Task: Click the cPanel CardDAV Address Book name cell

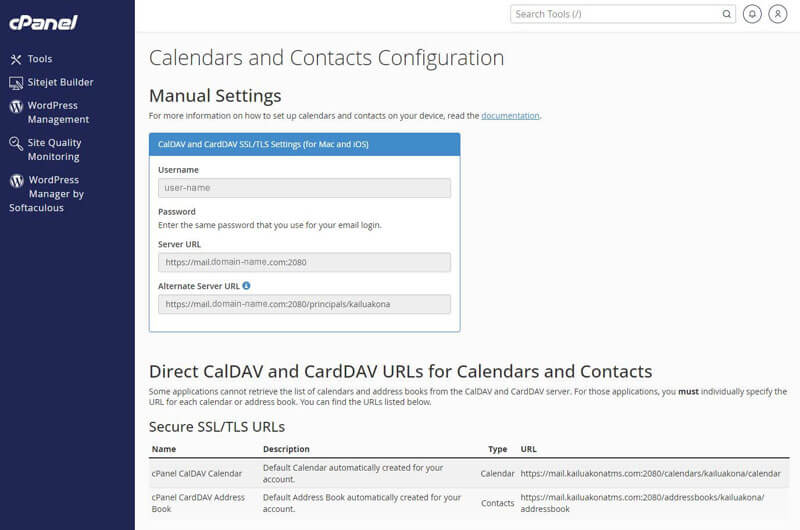Action: [198, 503]
